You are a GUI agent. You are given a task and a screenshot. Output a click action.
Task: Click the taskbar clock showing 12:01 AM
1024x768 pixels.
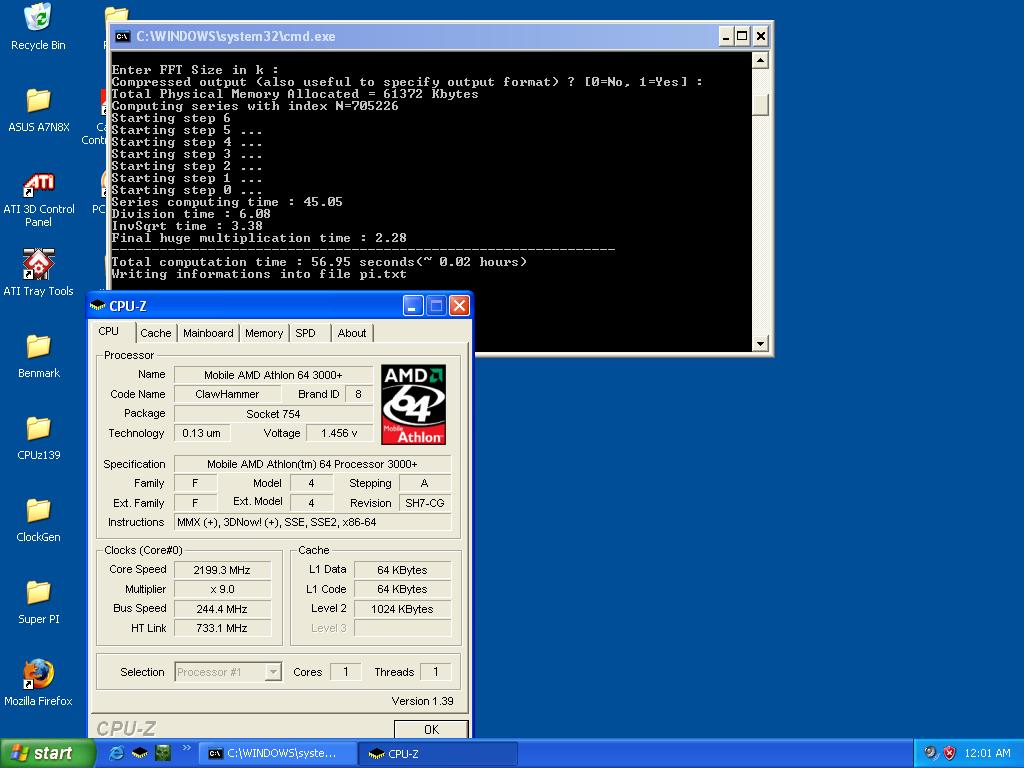click(987, 753)
